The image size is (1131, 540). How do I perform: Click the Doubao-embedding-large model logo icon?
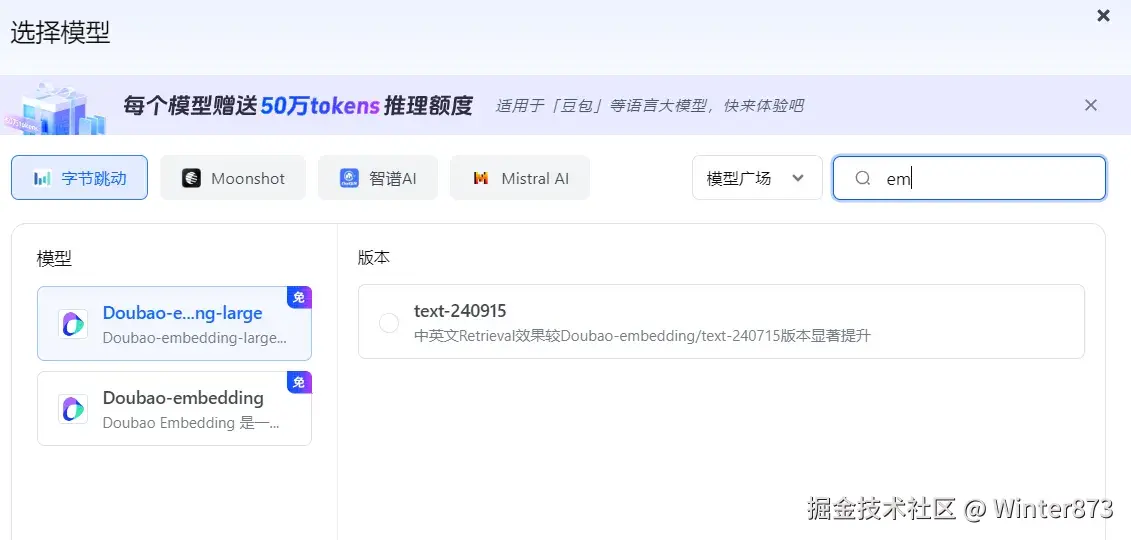tap(73, 324)
